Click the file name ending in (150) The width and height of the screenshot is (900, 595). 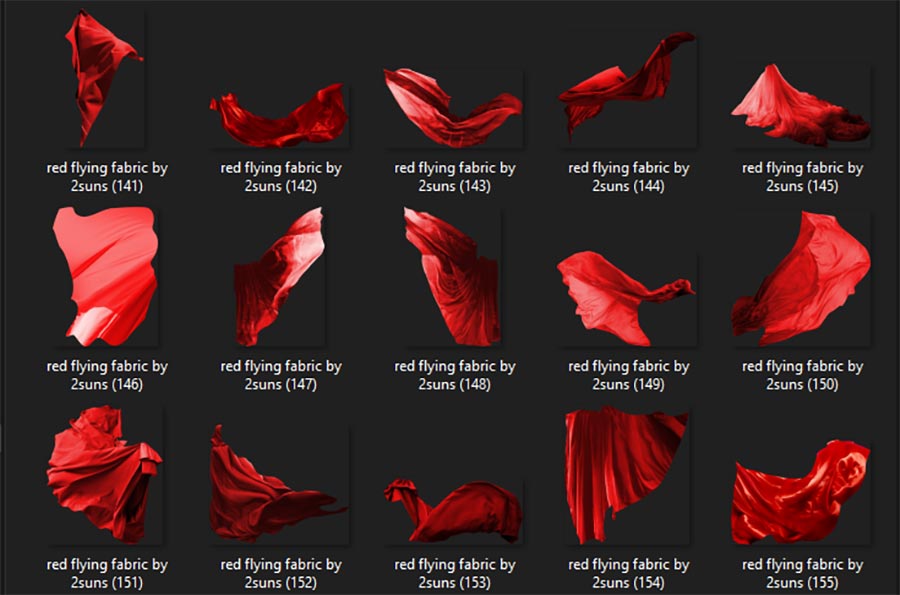(x=802, y=375)
